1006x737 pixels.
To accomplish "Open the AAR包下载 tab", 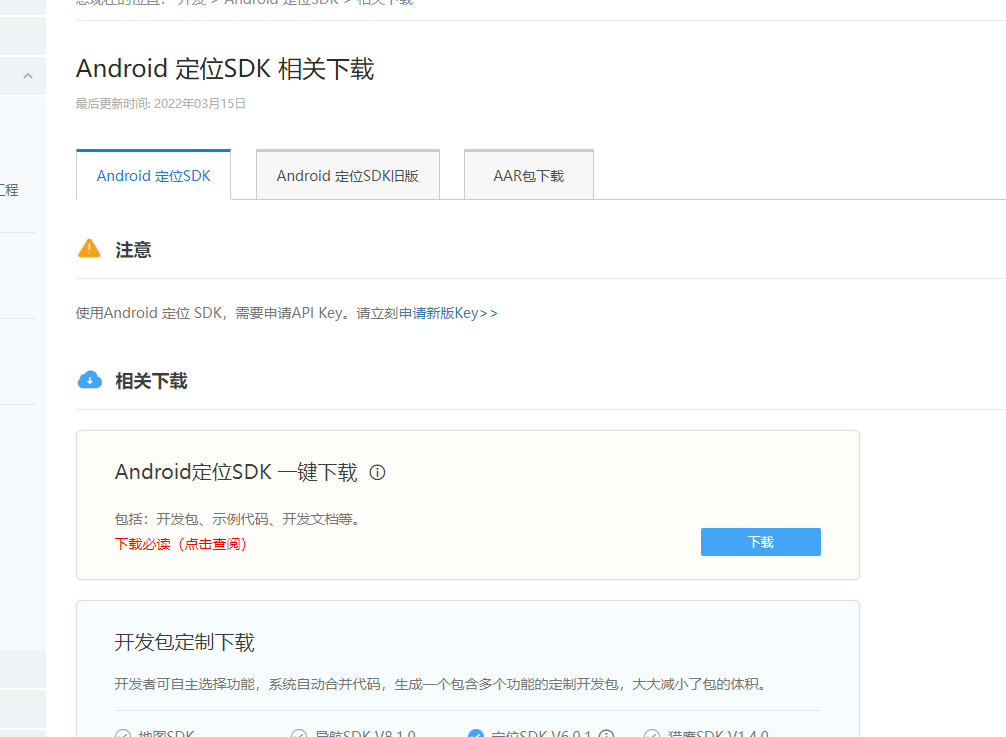I will coord(528,174).
